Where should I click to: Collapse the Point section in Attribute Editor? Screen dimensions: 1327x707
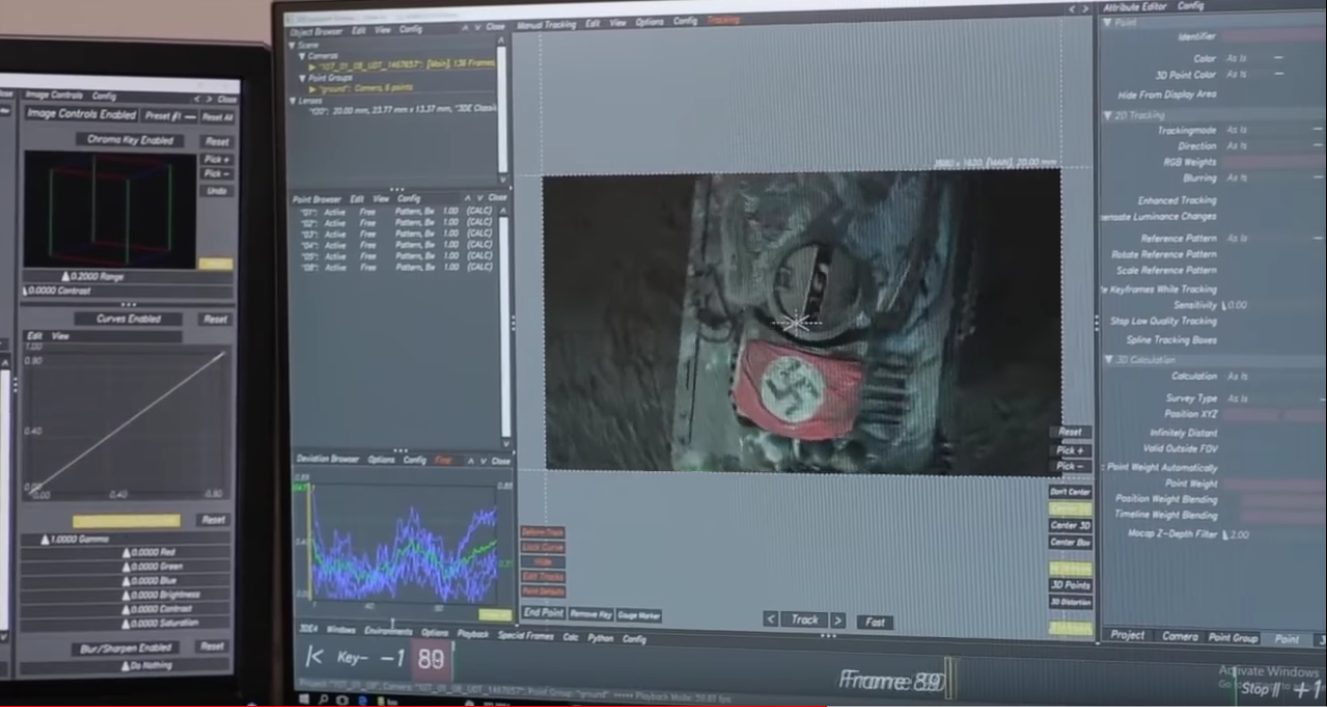[x=1108, y=22]
